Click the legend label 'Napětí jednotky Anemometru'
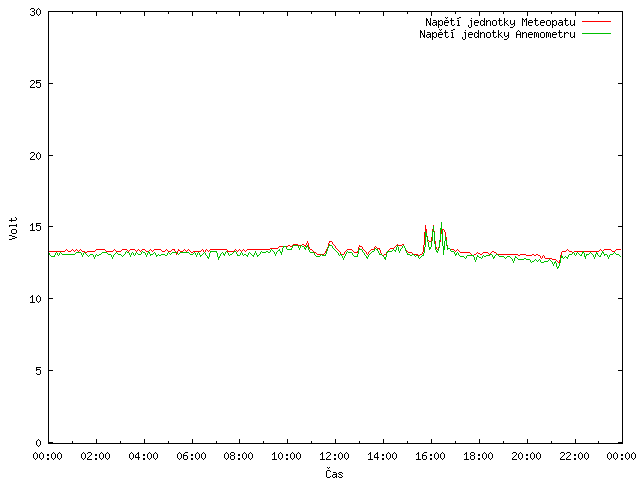 (x=497, y=34)
